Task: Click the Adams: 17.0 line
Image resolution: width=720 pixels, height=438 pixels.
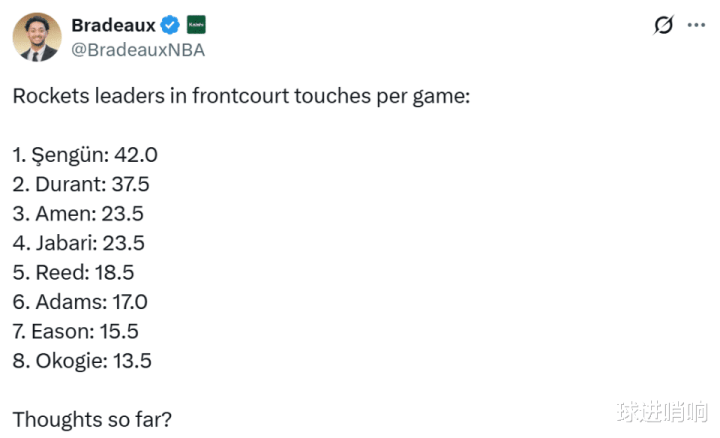Action: (x=80, y=302)
